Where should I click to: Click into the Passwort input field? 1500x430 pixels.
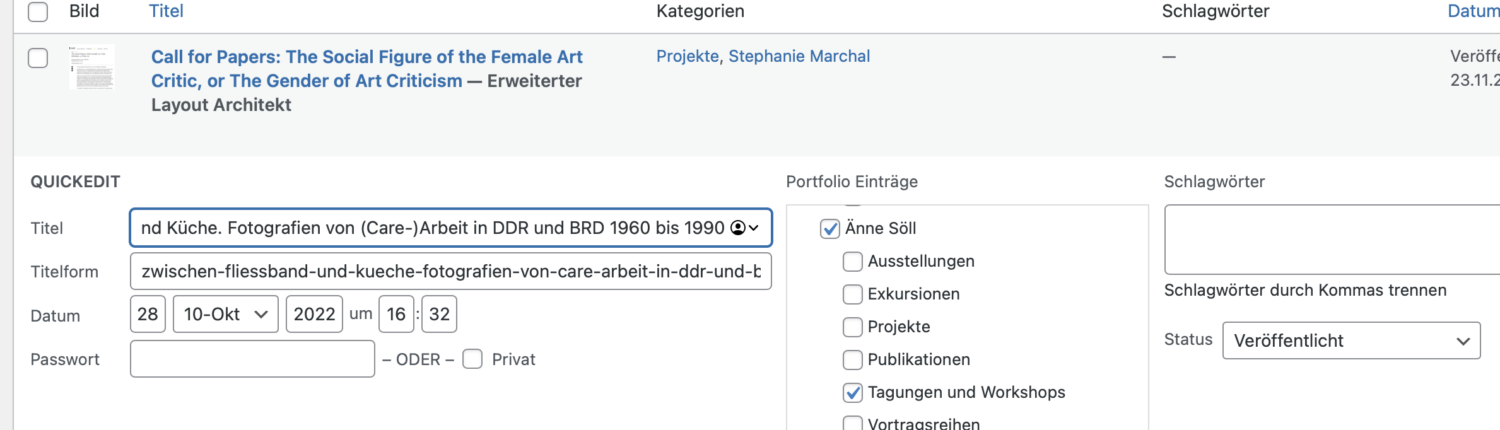252,359
